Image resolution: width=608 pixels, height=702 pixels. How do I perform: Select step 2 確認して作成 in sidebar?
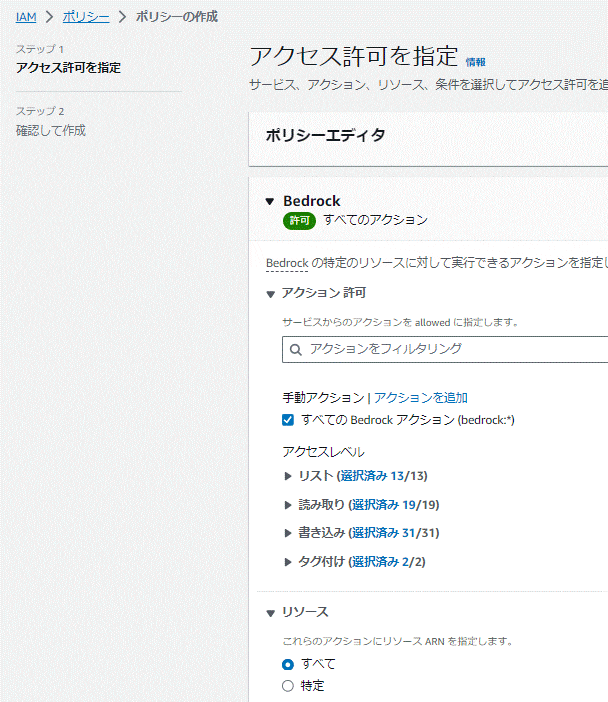coord(51,131)
